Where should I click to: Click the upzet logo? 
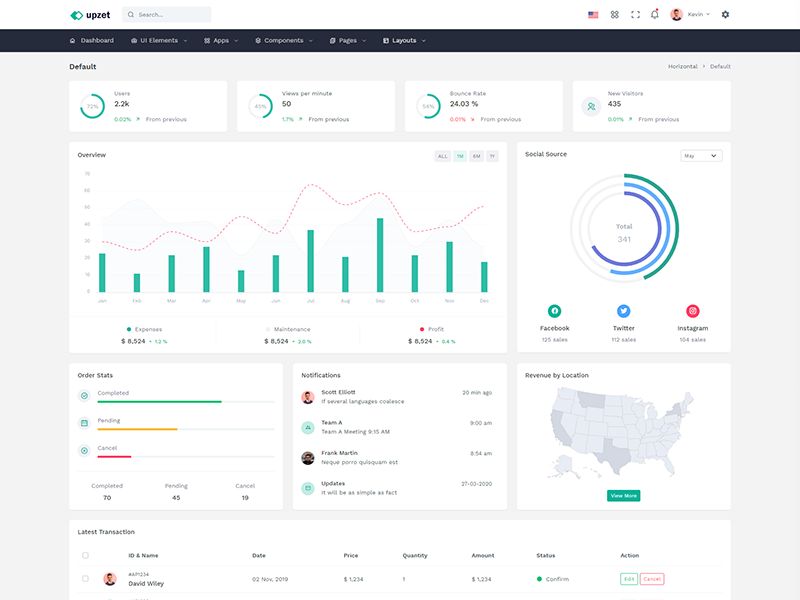[90, 15]
